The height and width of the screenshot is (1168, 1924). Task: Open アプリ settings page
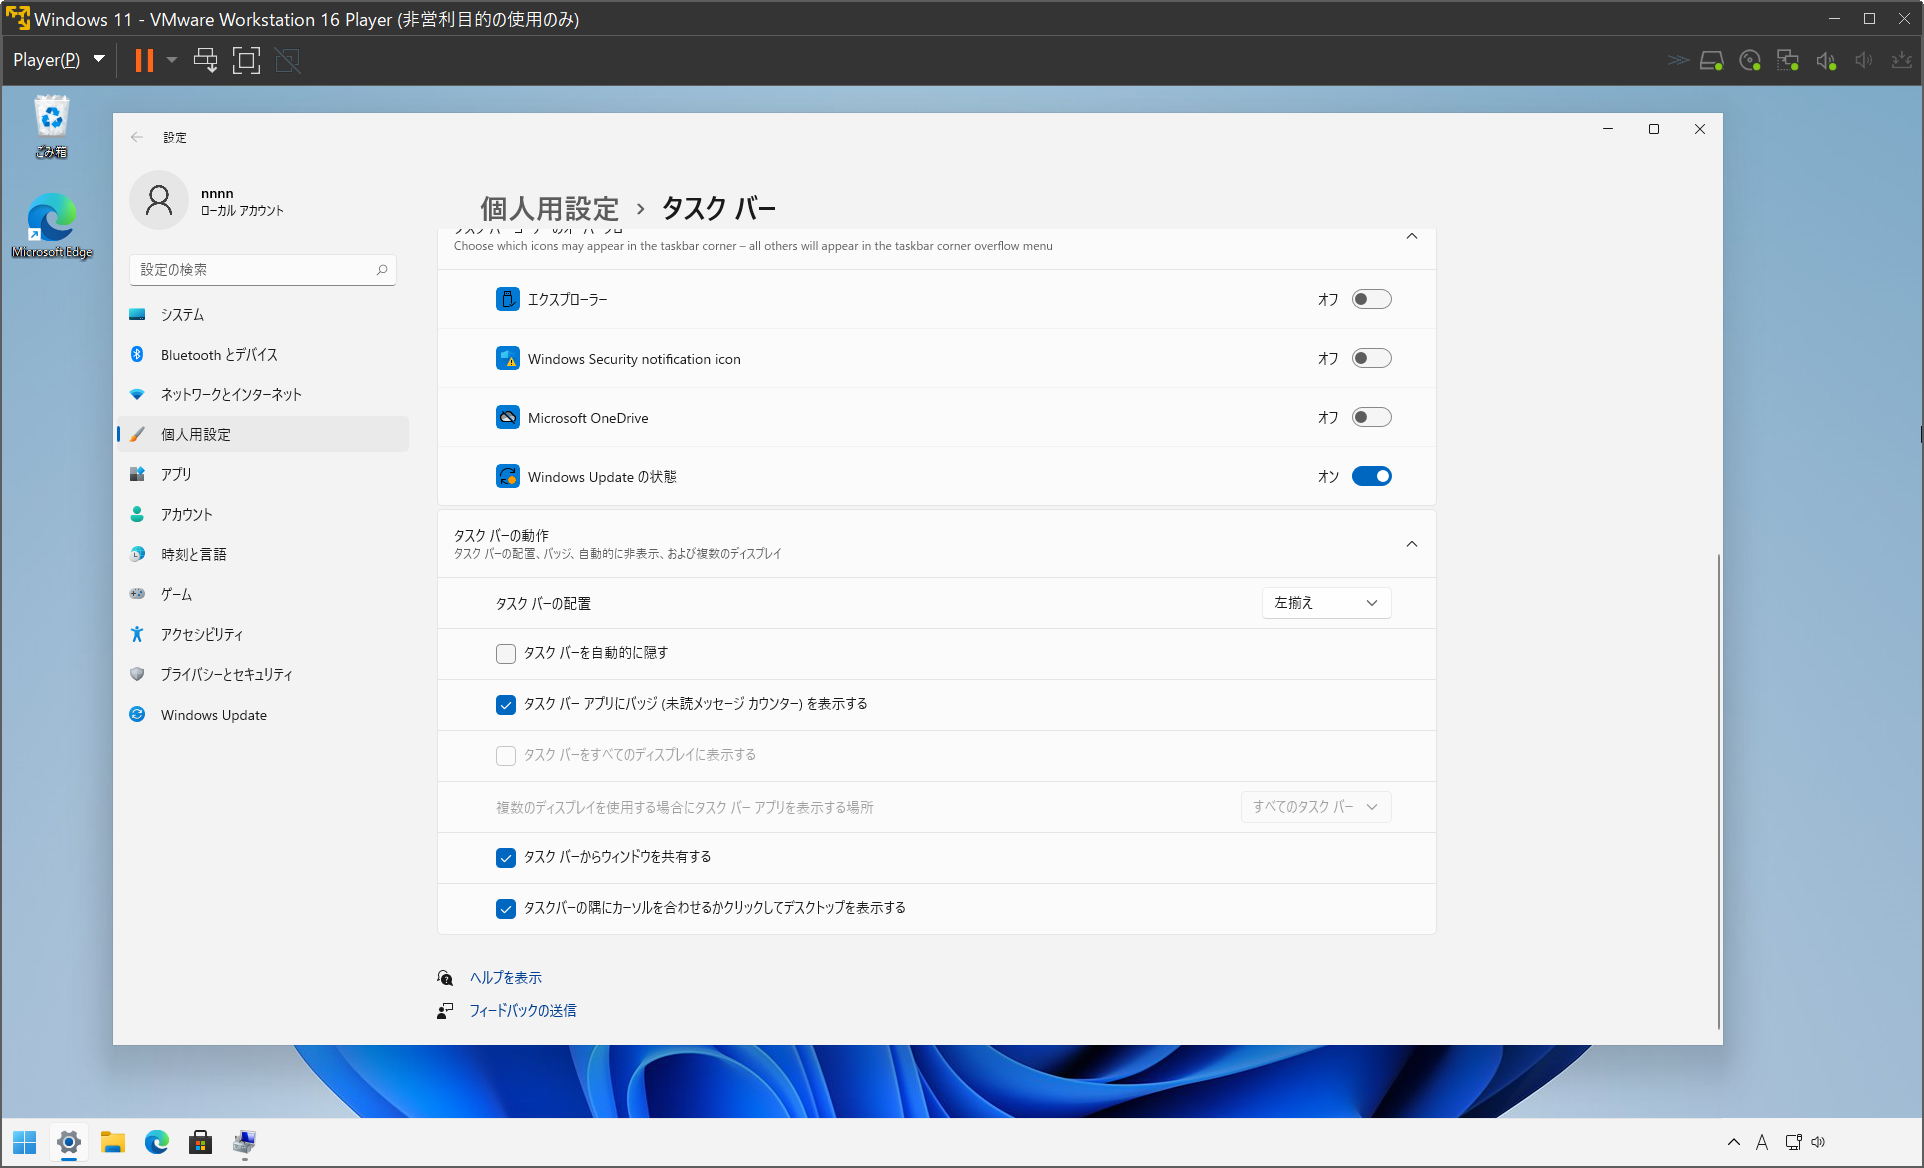point(263,474)
